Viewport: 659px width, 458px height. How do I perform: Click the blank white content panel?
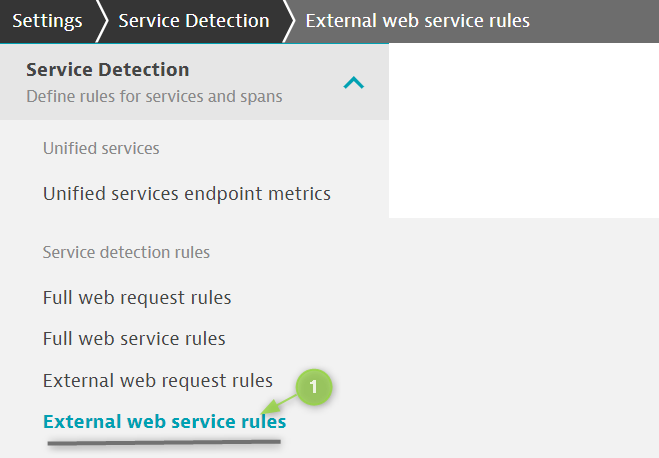click(524, 130)
